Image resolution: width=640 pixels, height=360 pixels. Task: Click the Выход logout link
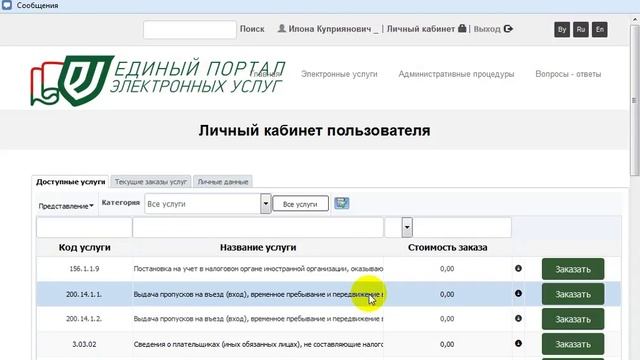[487, 29]
